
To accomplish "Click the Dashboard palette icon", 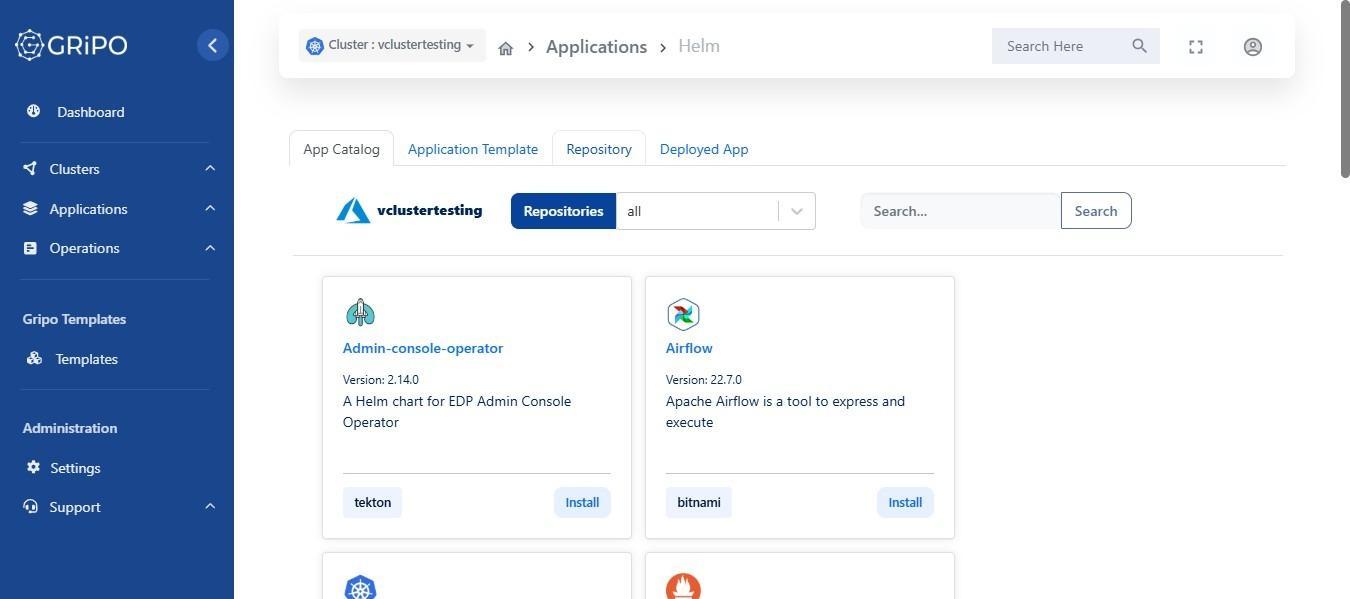I will (33, 111).
